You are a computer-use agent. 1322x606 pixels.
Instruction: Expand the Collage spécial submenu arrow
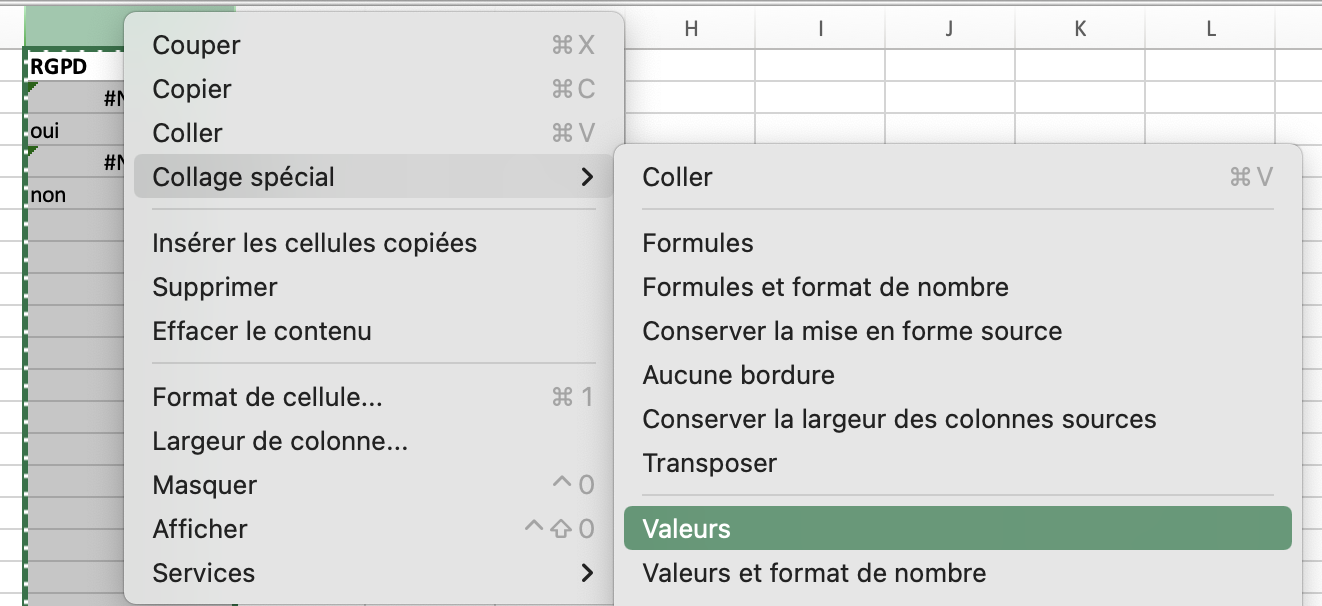586,177
